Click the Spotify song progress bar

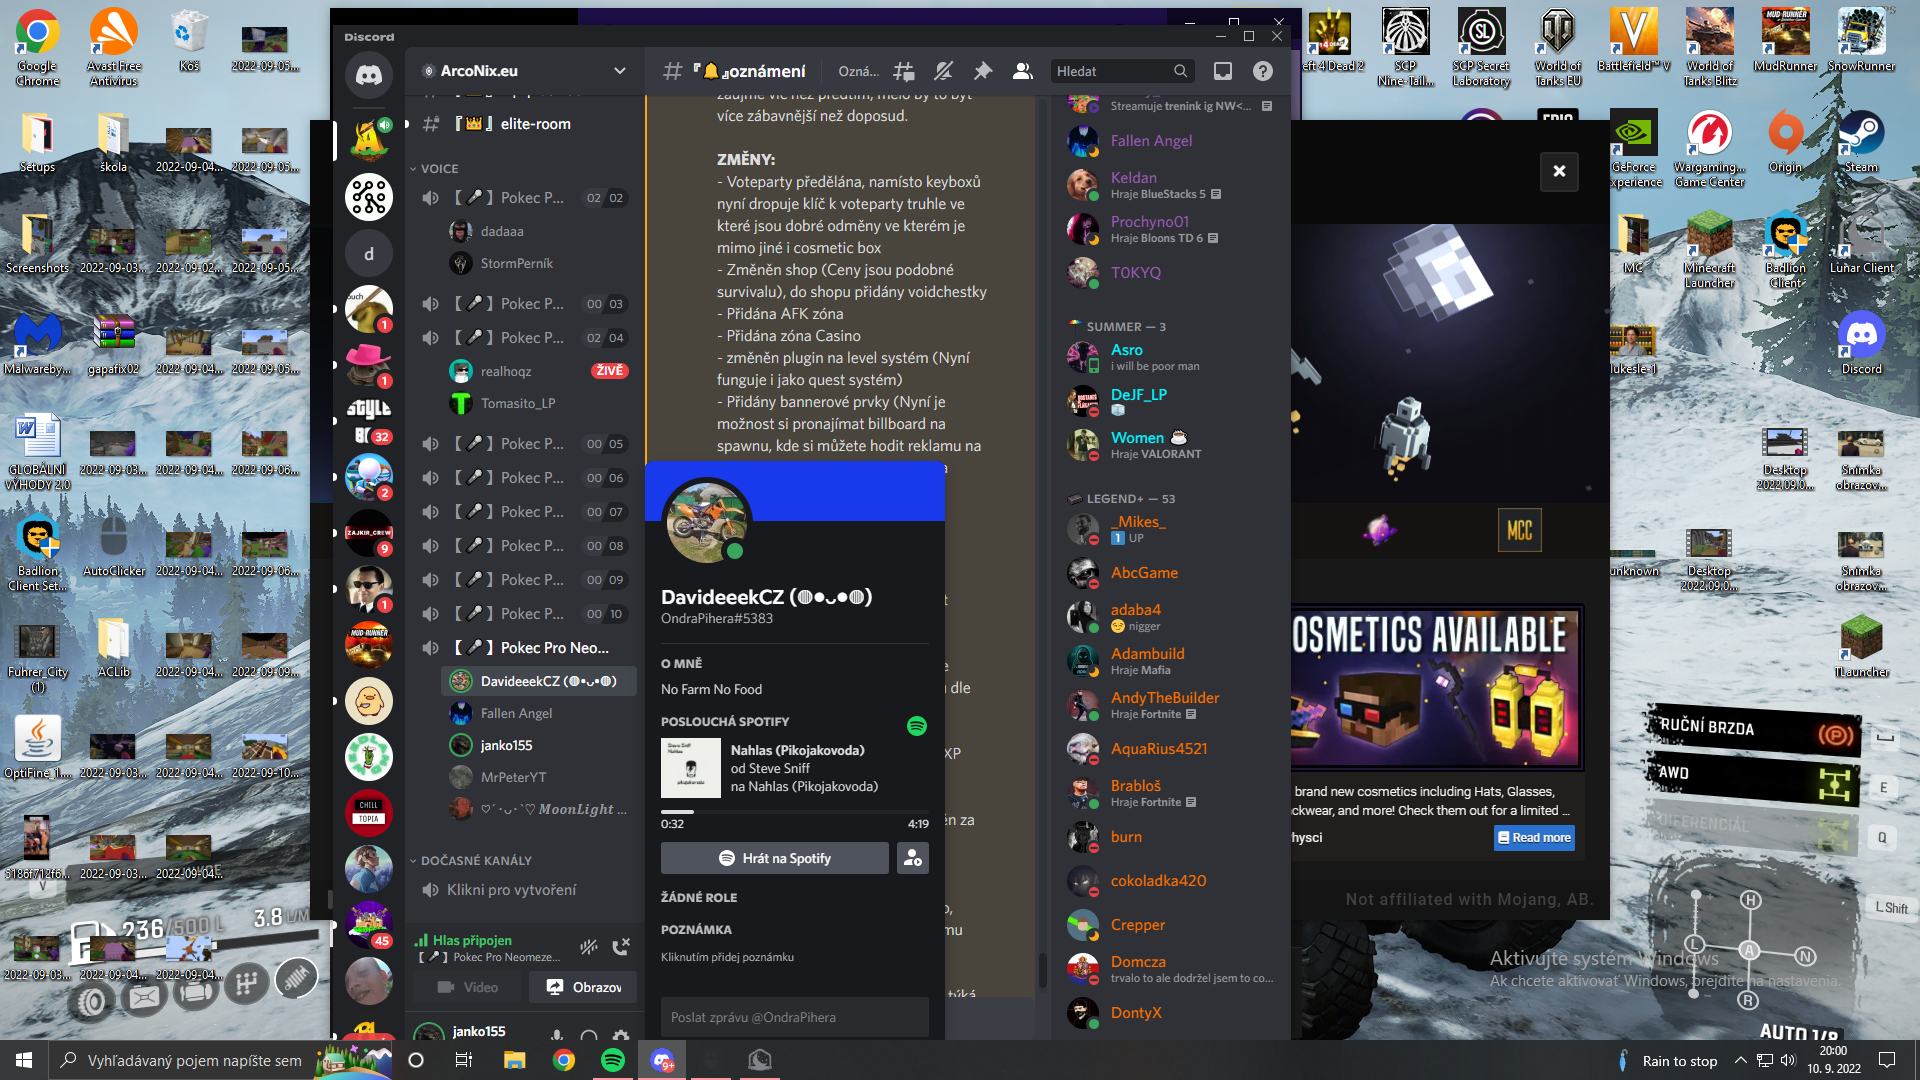point(794,812)
